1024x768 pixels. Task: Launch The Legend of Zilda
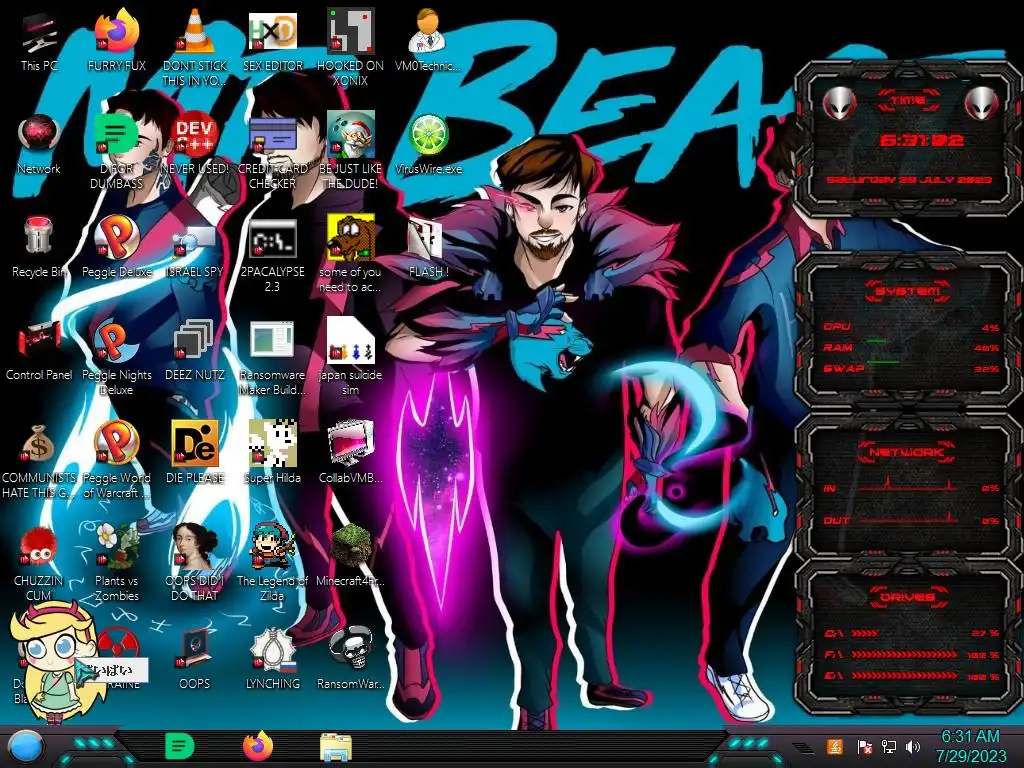click(272, 547)
